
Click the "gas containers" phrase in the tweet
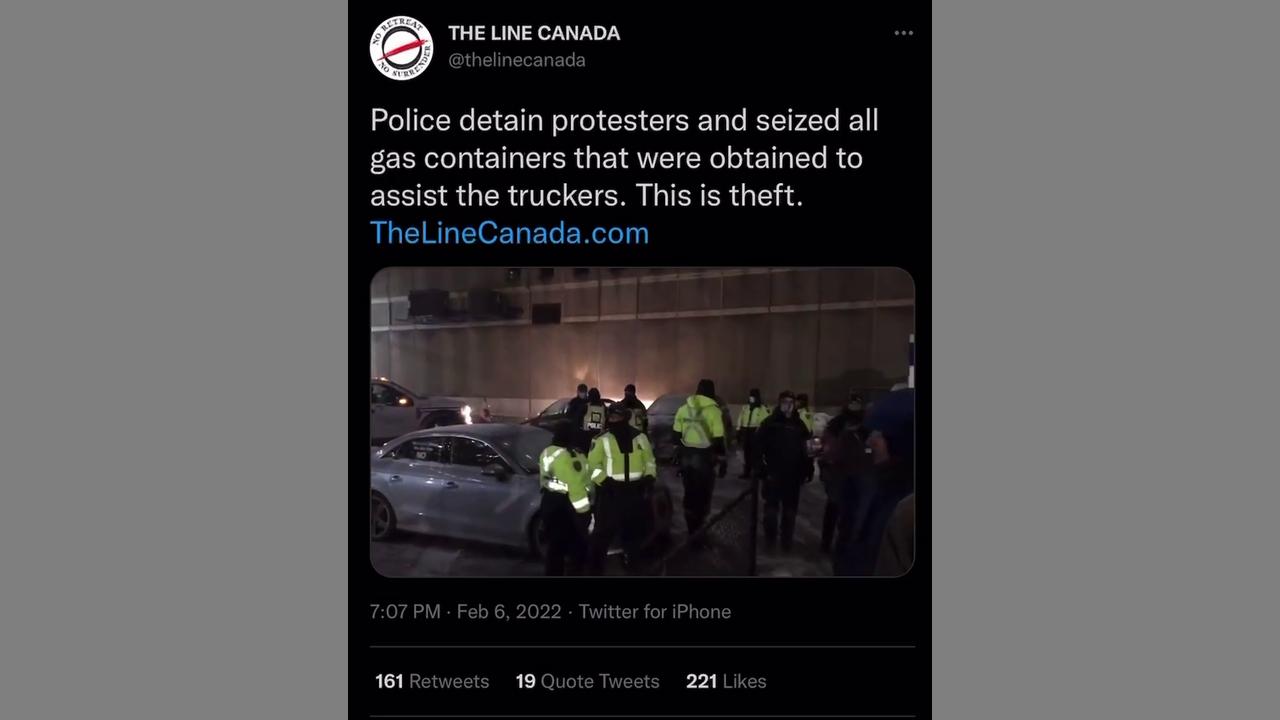click(x=468, y=158)
